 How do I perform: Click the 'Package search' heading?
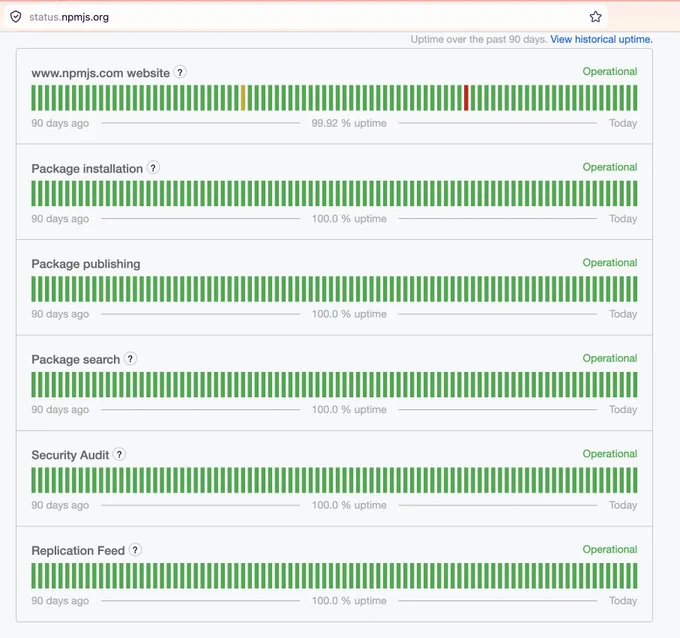click(75, 360)
